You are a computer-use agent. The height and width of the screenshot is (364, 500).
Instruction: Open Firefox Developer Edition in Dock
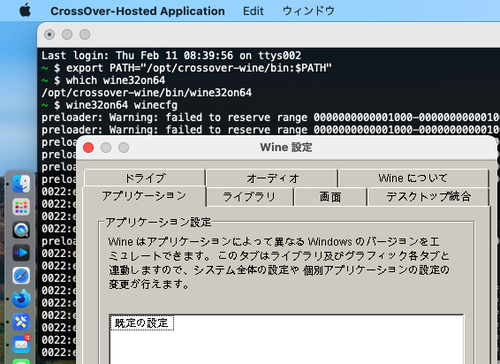tap(21, 299)
